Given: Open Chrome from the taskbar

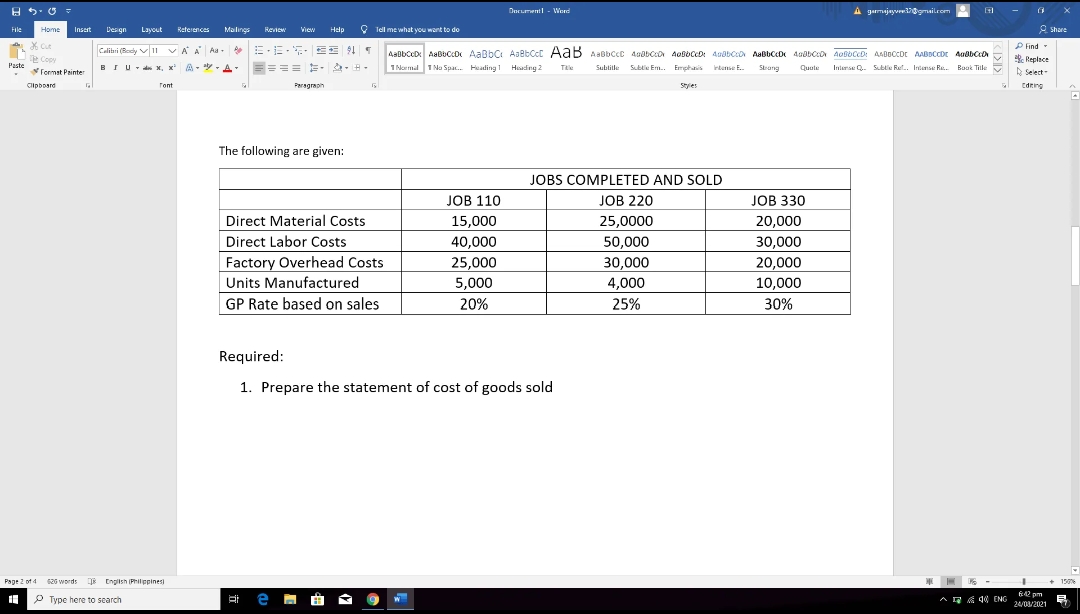Looking at the screenshot, I should 372,599.
